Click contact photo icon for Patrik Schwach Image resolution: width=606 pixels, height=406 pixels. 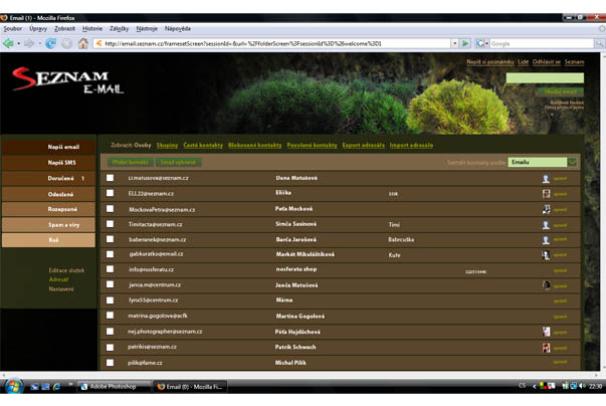click(x=545, y=347)
